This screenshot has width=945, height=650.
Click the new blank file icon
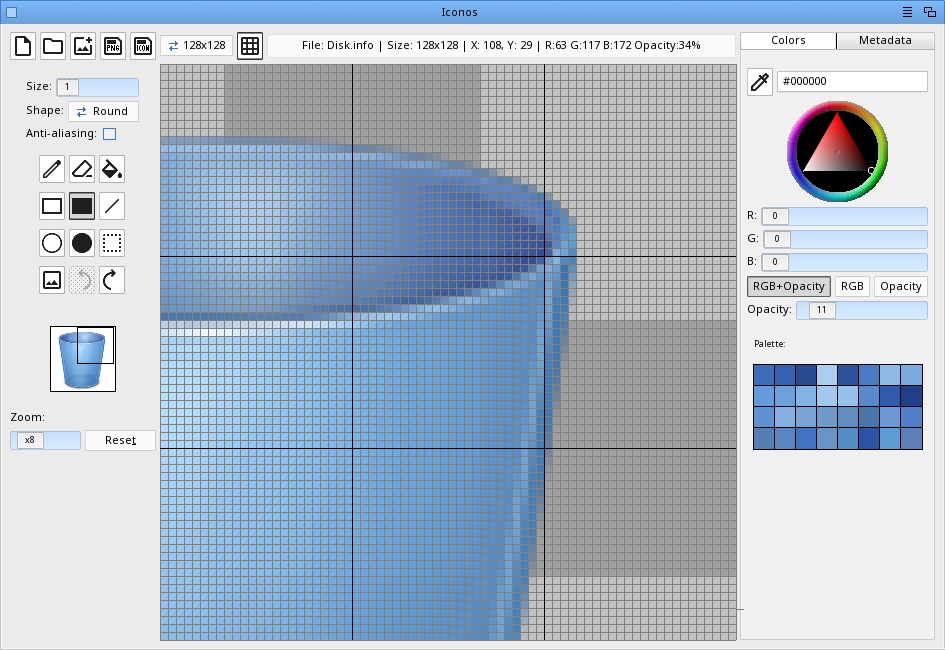tap(23, 46)
